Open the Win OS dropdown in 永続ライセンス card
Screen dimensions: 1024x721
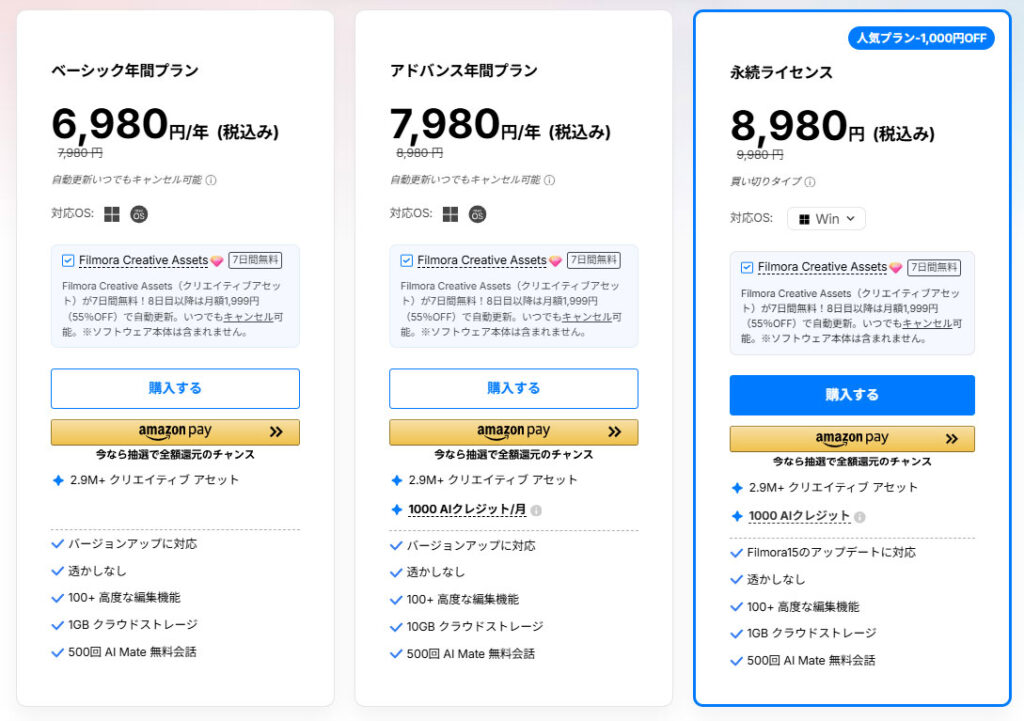click(826, 218)
